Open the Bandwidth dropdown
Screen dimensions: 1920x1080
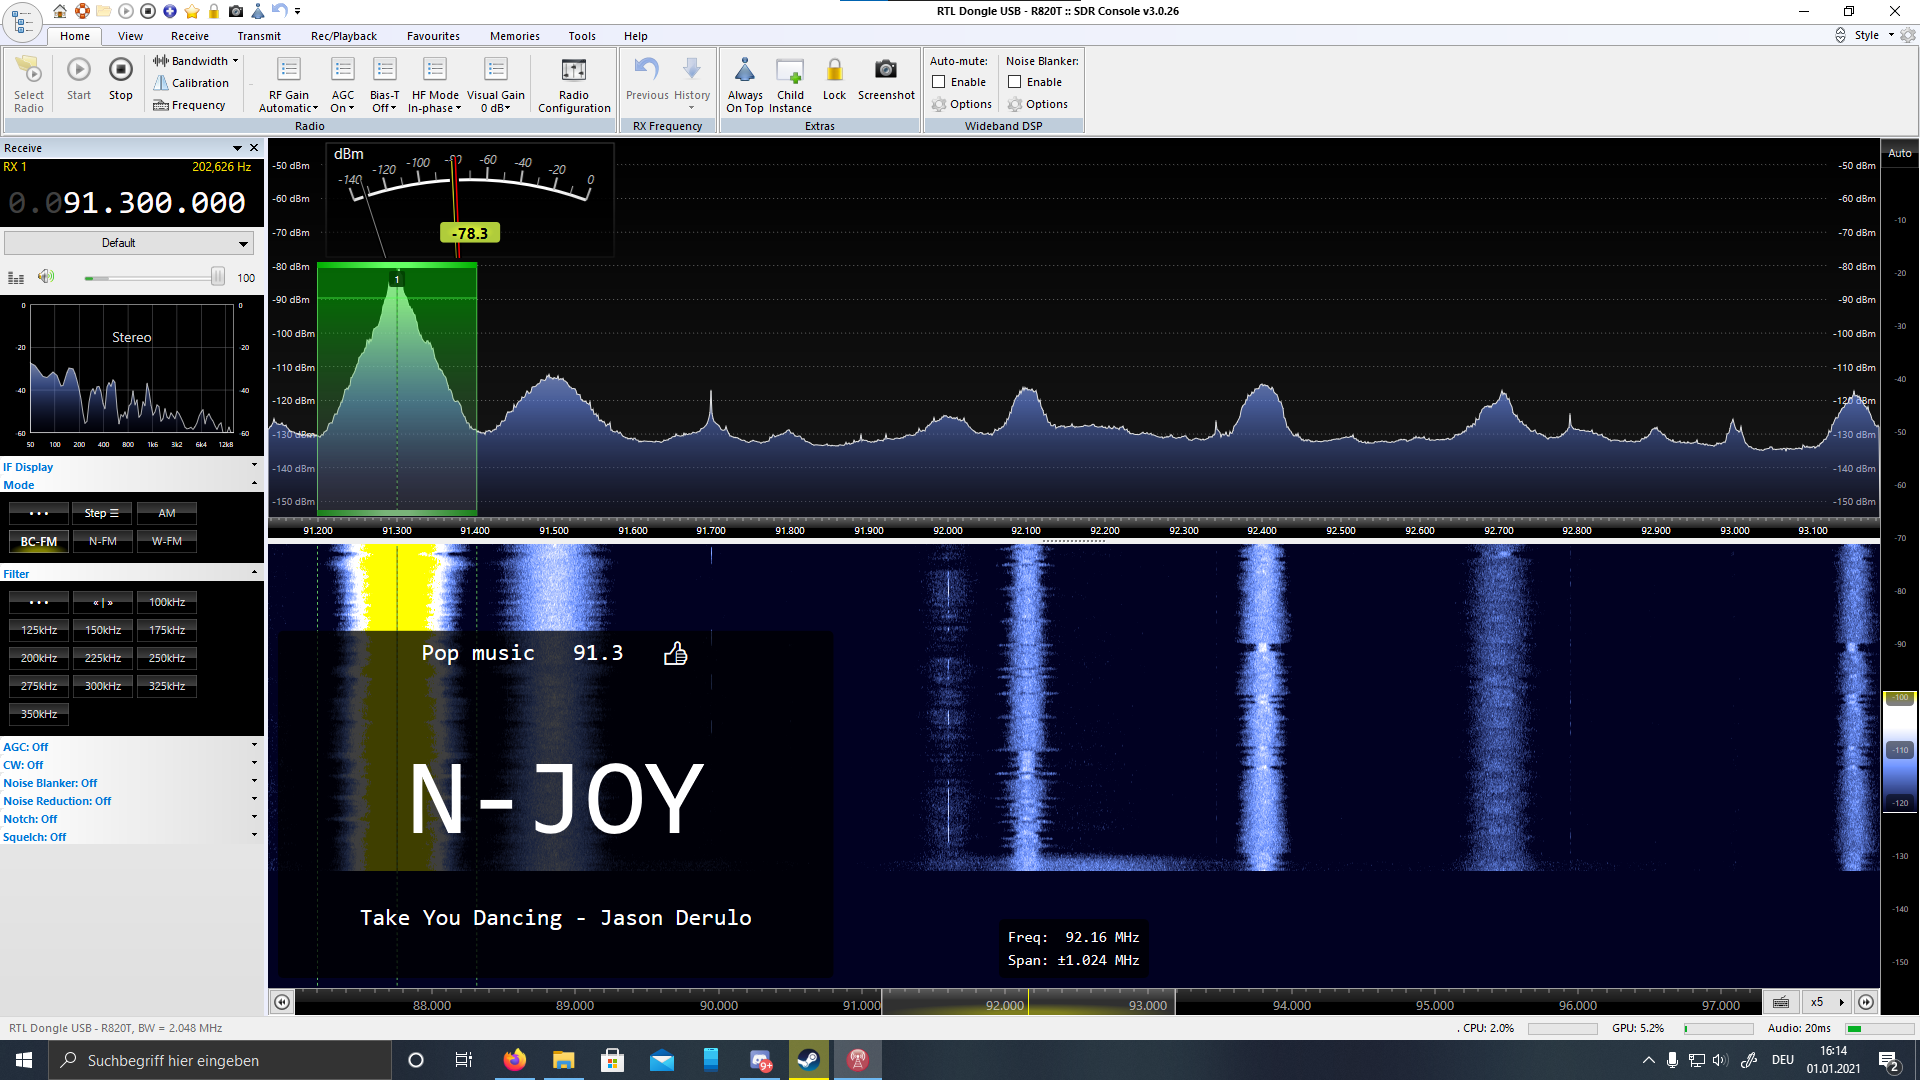197,61
